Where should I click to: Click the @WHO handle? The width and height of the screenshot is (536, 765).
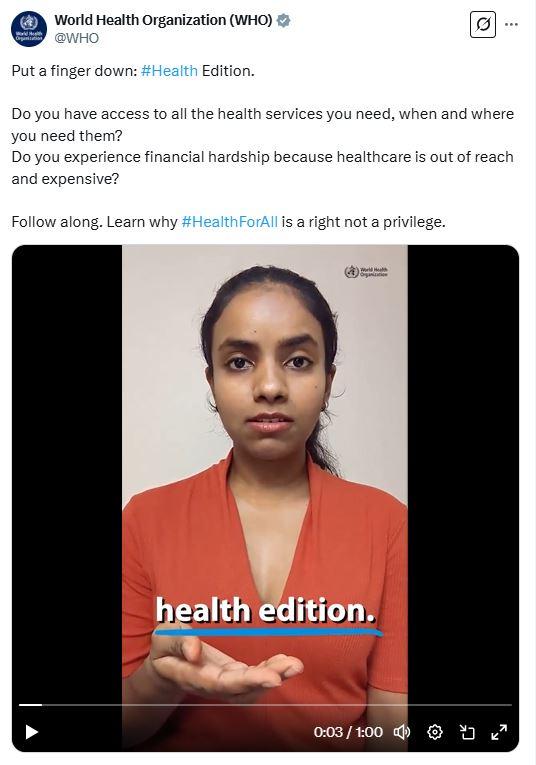[x=77, y=38]
